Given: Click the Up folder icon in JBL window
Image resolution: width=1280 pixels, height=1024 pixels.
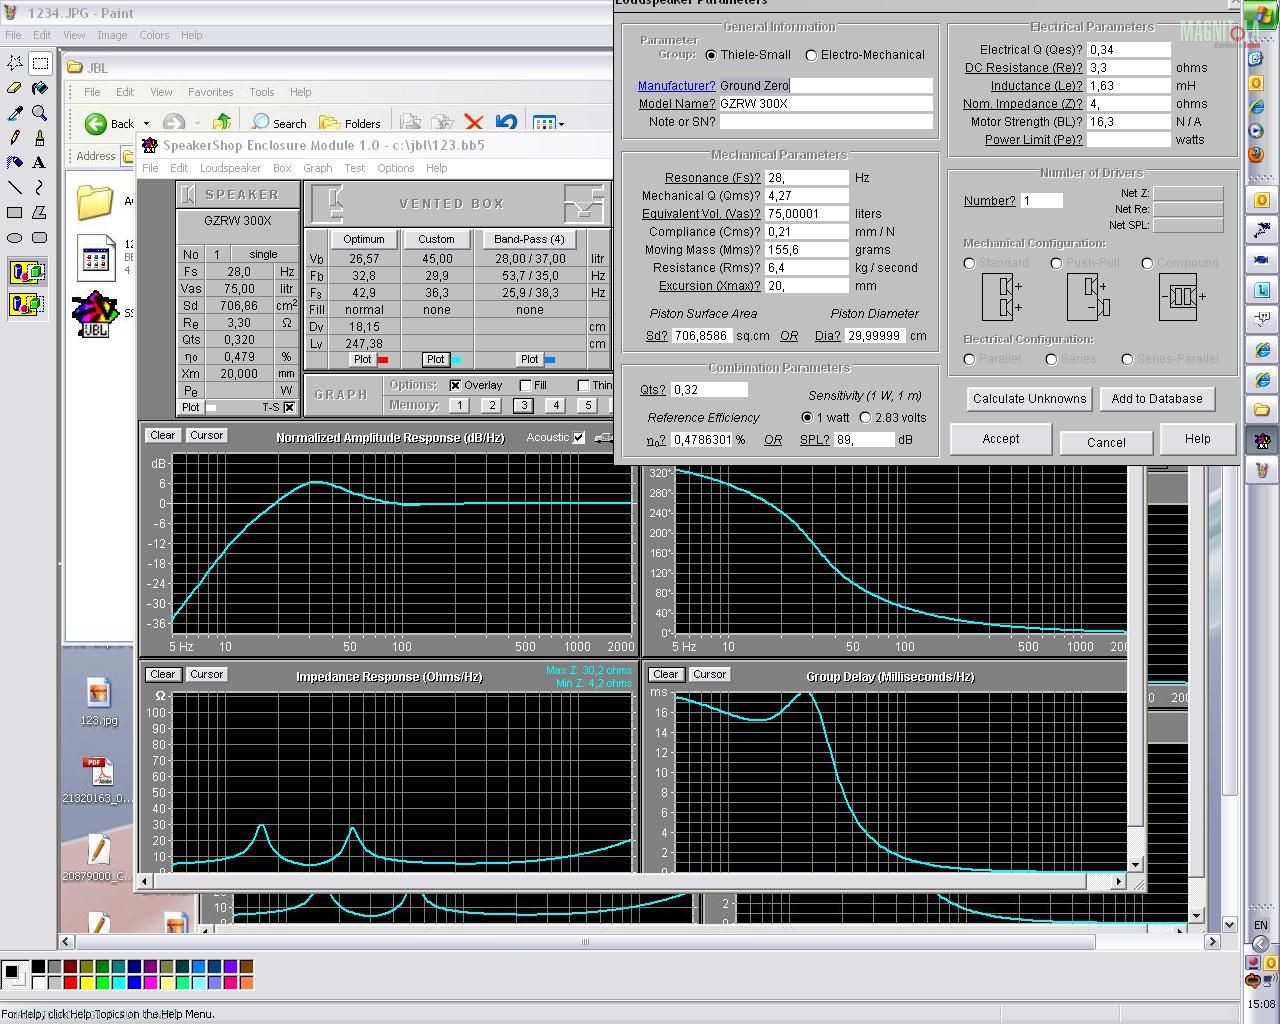Looking at the screenshot, I should (222, 123).
